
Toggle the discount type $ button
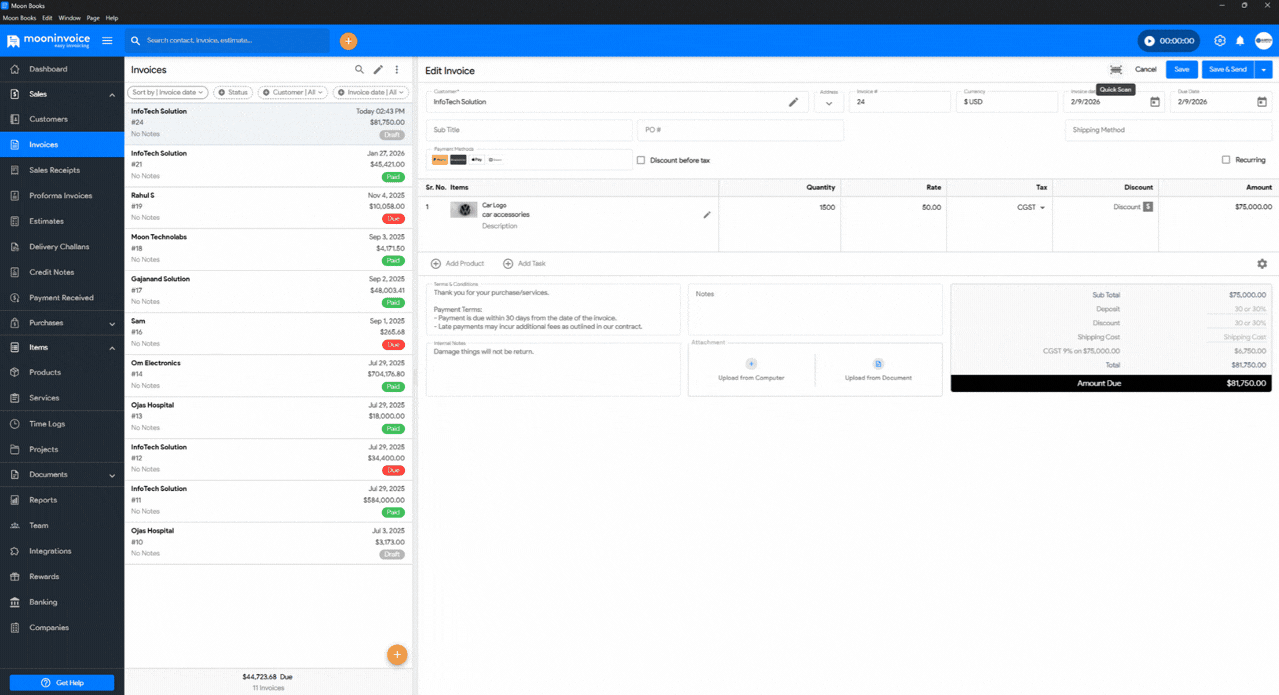pyautogui.click(x=1148, y=207)
